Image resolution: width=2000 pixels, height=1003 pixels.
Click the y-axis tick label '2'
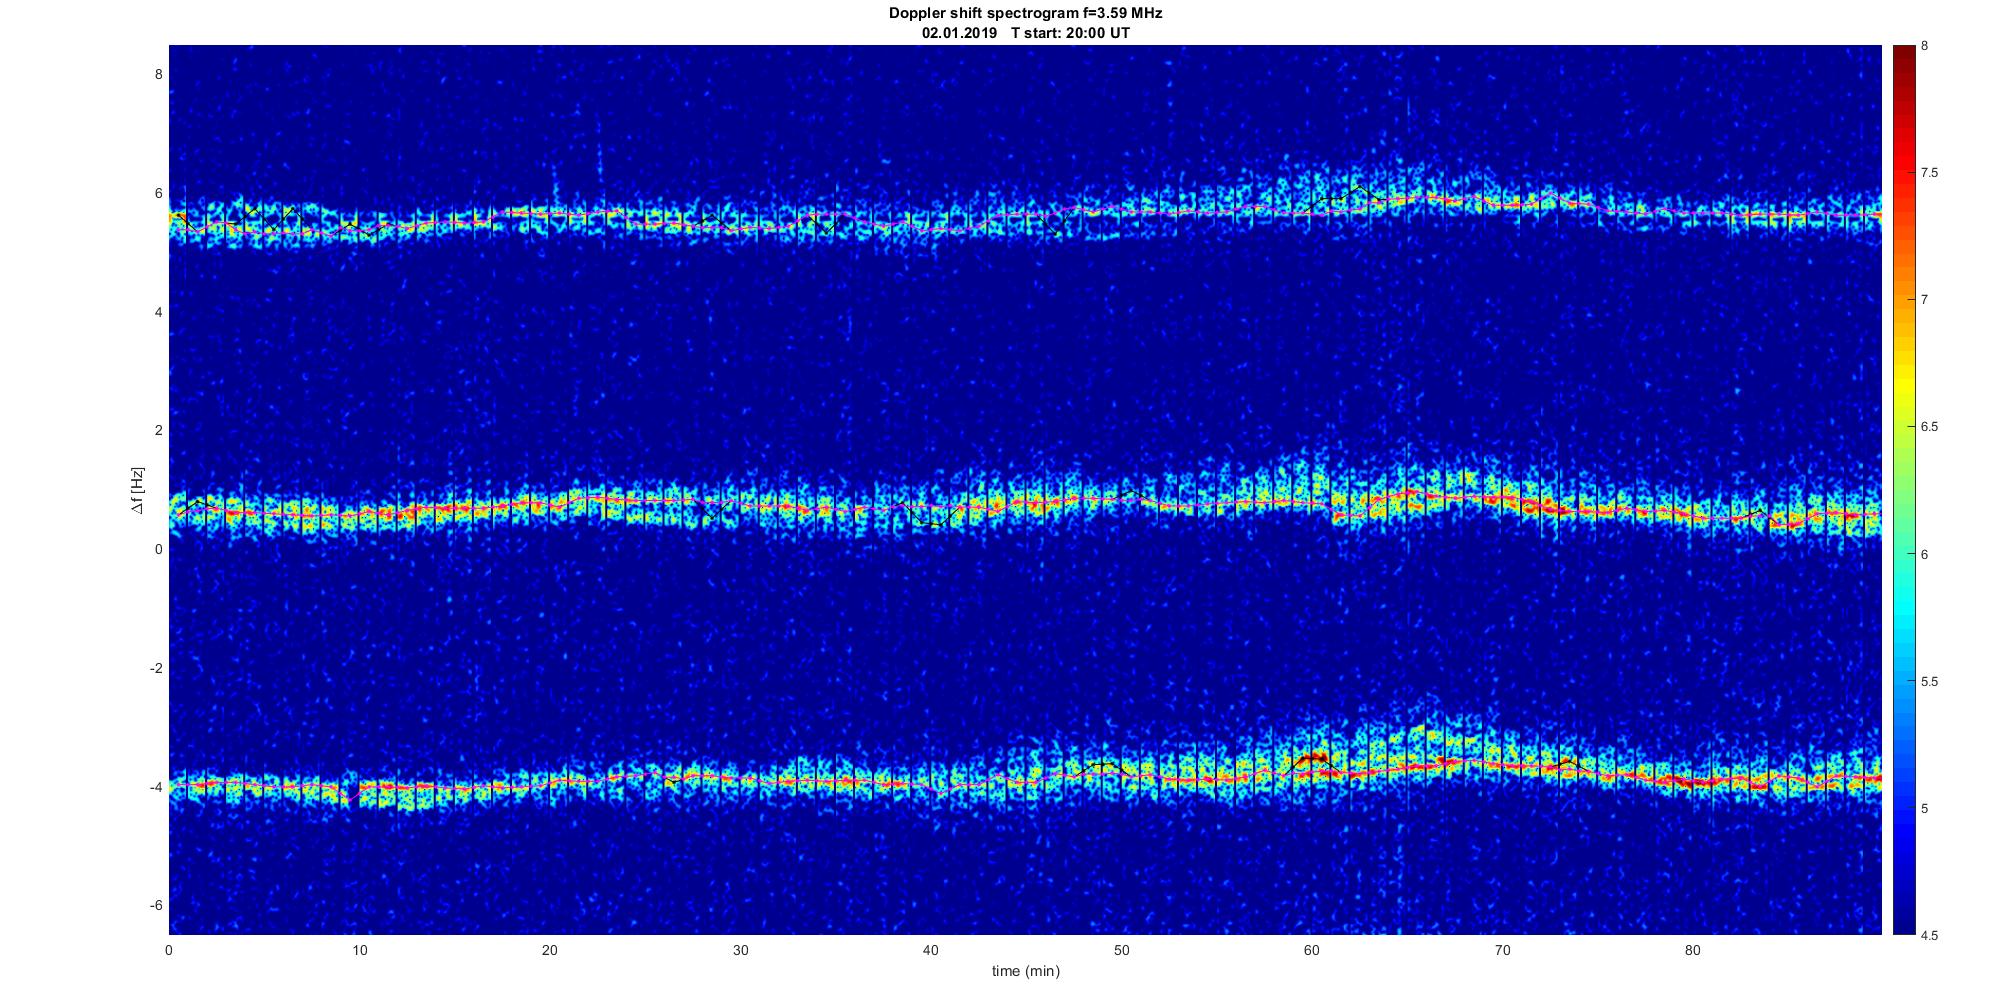click(x=158, y=431)
